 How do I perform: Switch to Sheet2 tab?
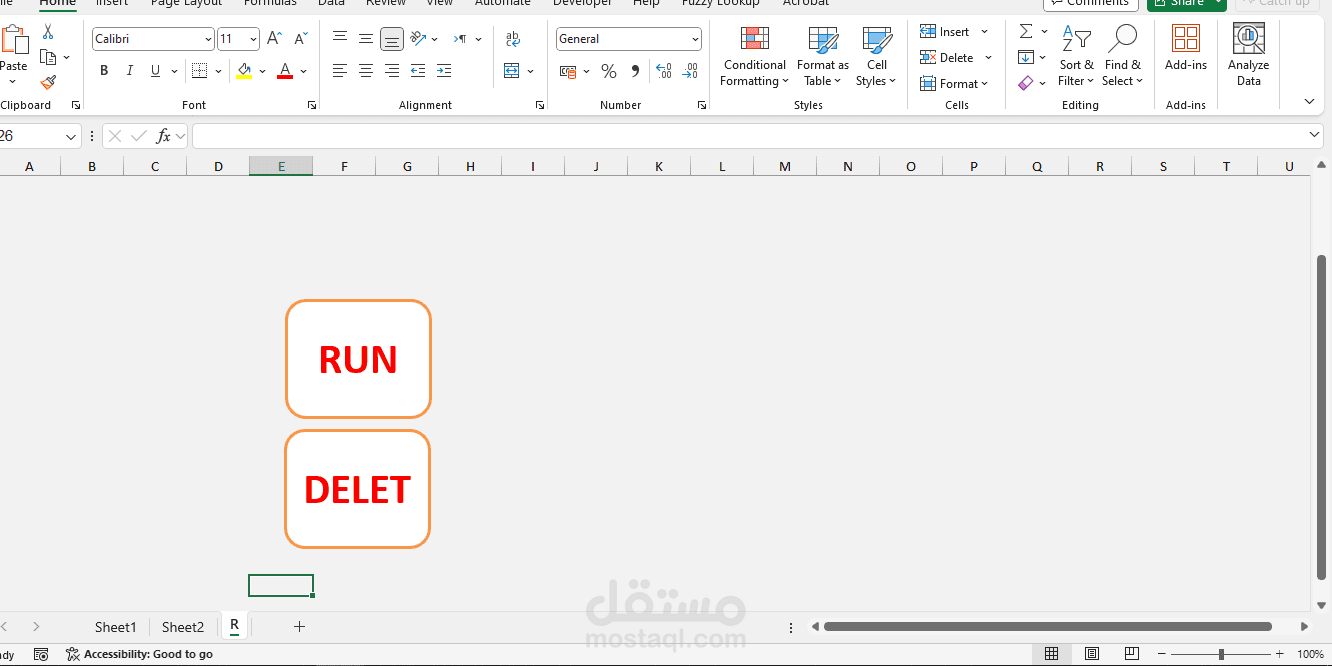pyautogui.click(x=183, y=627)
